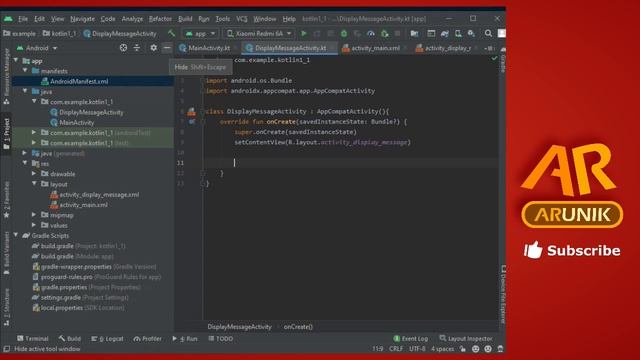
Task: Open the Refactor menu
Action: [160, 19]
